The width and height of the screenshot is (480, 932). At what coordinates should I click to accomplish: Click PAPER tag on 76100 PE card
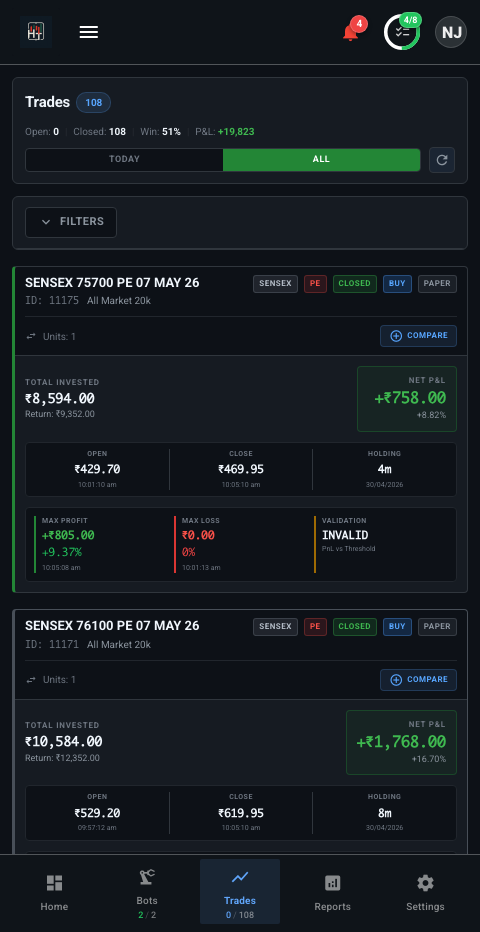[x=437, y=626]
